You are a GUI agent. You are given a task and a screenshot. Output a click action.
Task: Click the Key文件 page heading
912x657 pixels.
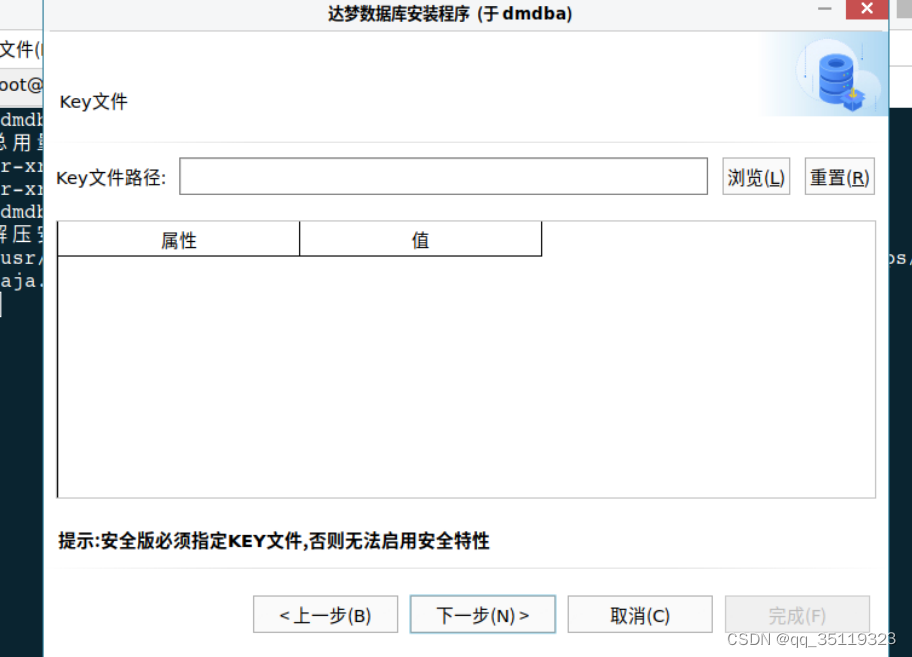tap(94, 102)
